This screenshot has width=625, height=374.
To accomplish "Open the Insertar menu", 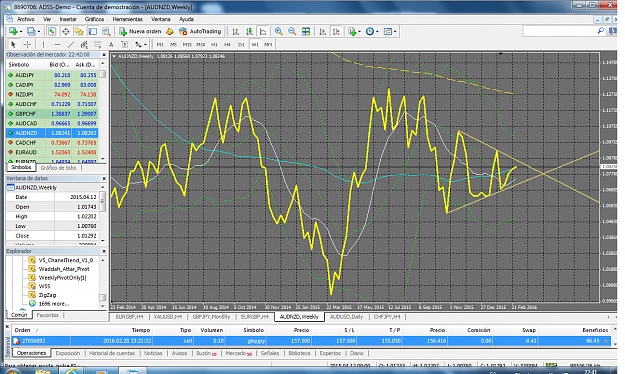I will coord(68,19).
